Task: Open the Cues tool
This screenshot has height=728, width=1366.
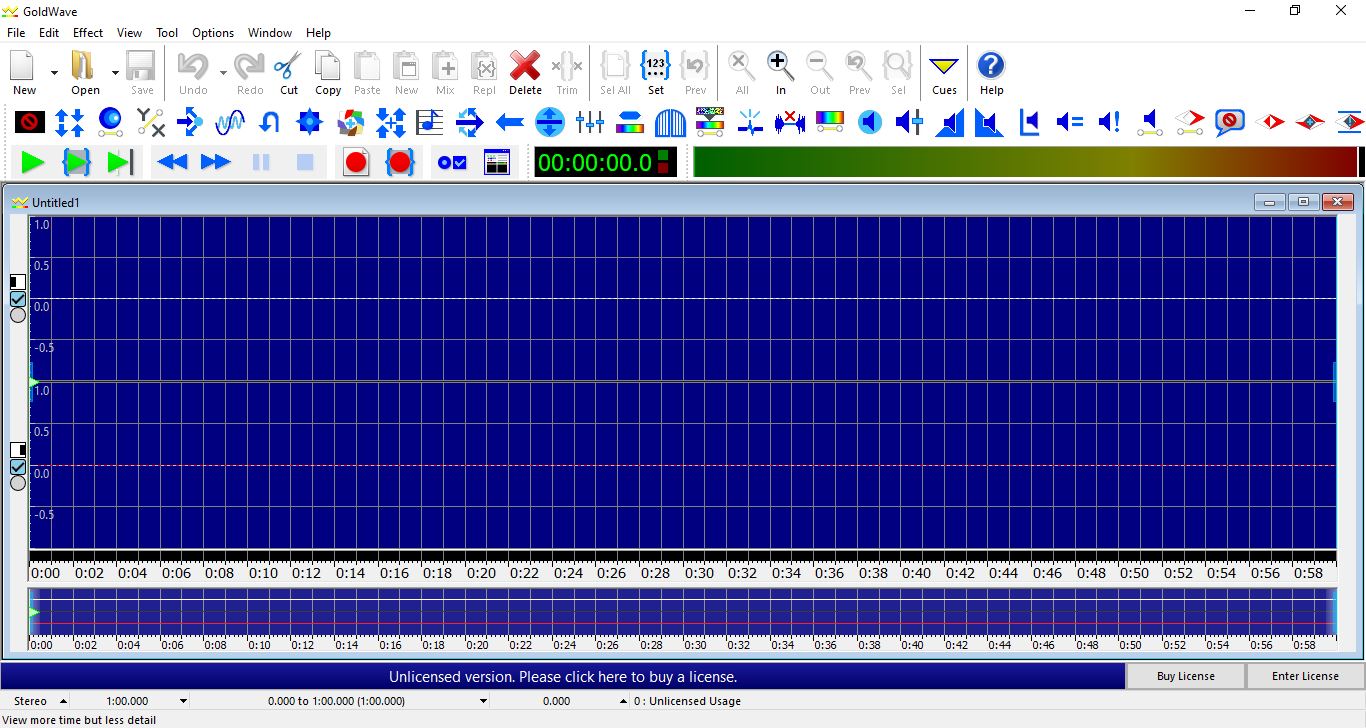Action: [x=944, y=73]
